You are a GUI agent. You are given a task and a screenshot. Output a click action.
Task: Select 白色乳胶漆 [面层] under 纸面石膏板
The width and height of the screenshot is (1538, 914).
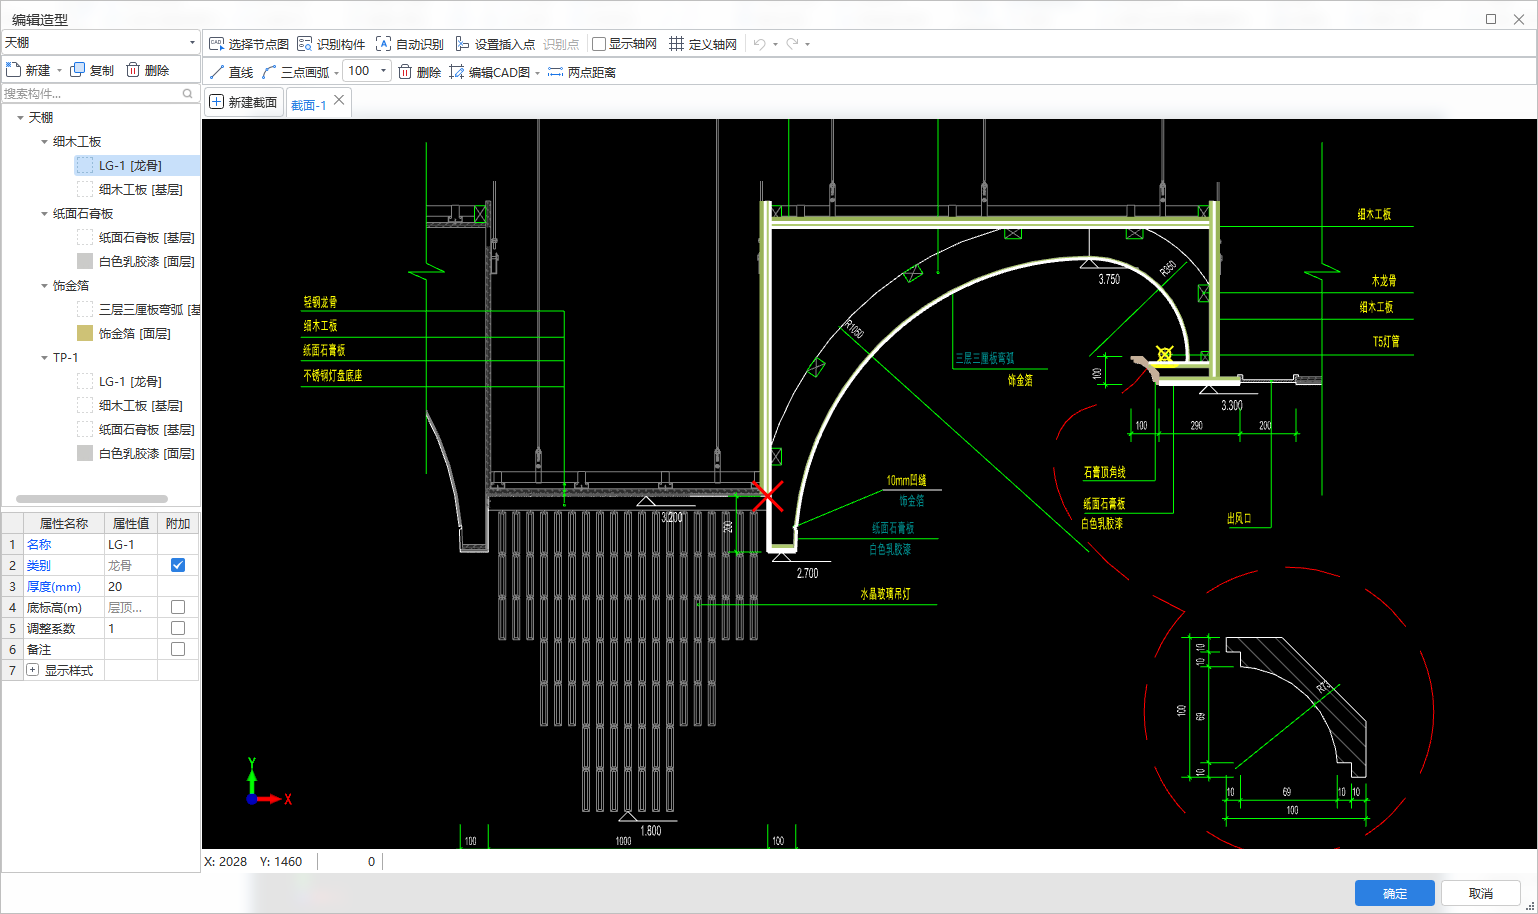[x=146, y=262]
